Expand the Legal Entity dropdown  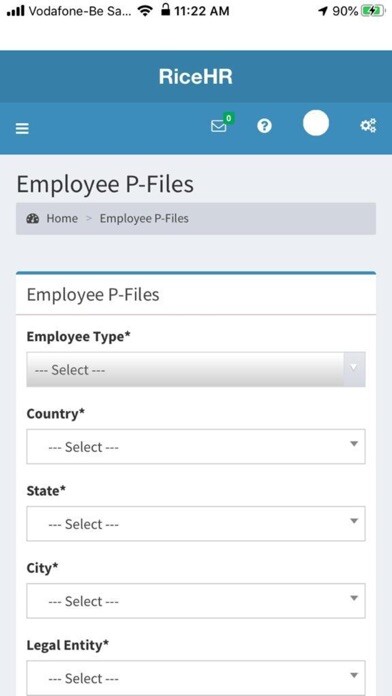tap(196, 678)
